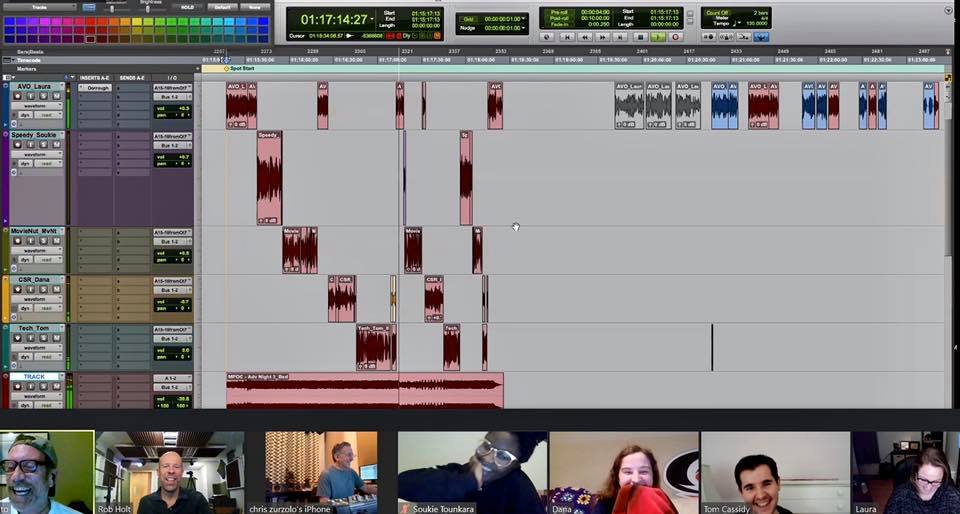The image size is (960, 514).
Task: Open the Bus 1-2 output selector on AVO_Laura
Action: (x=172, y=97)
